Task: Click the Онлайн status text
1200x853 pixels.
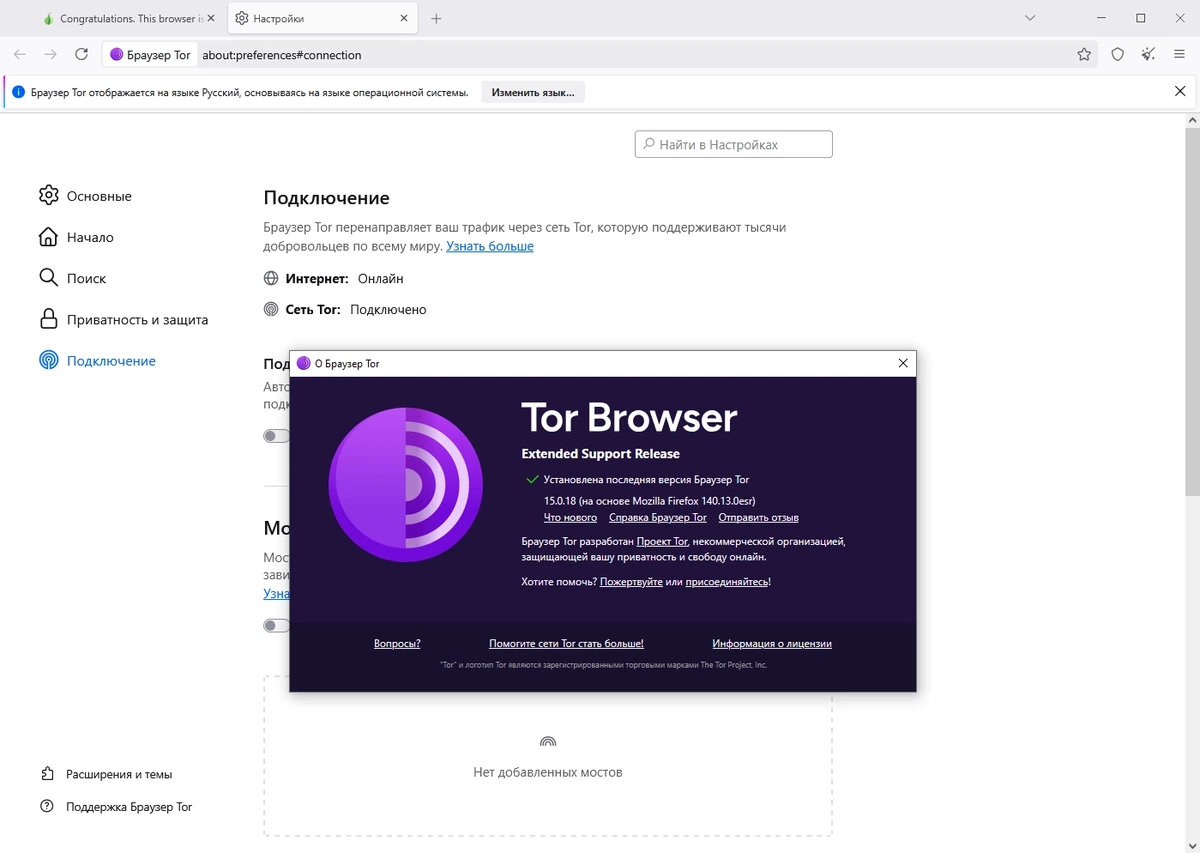Action: (x=381, y=279)
